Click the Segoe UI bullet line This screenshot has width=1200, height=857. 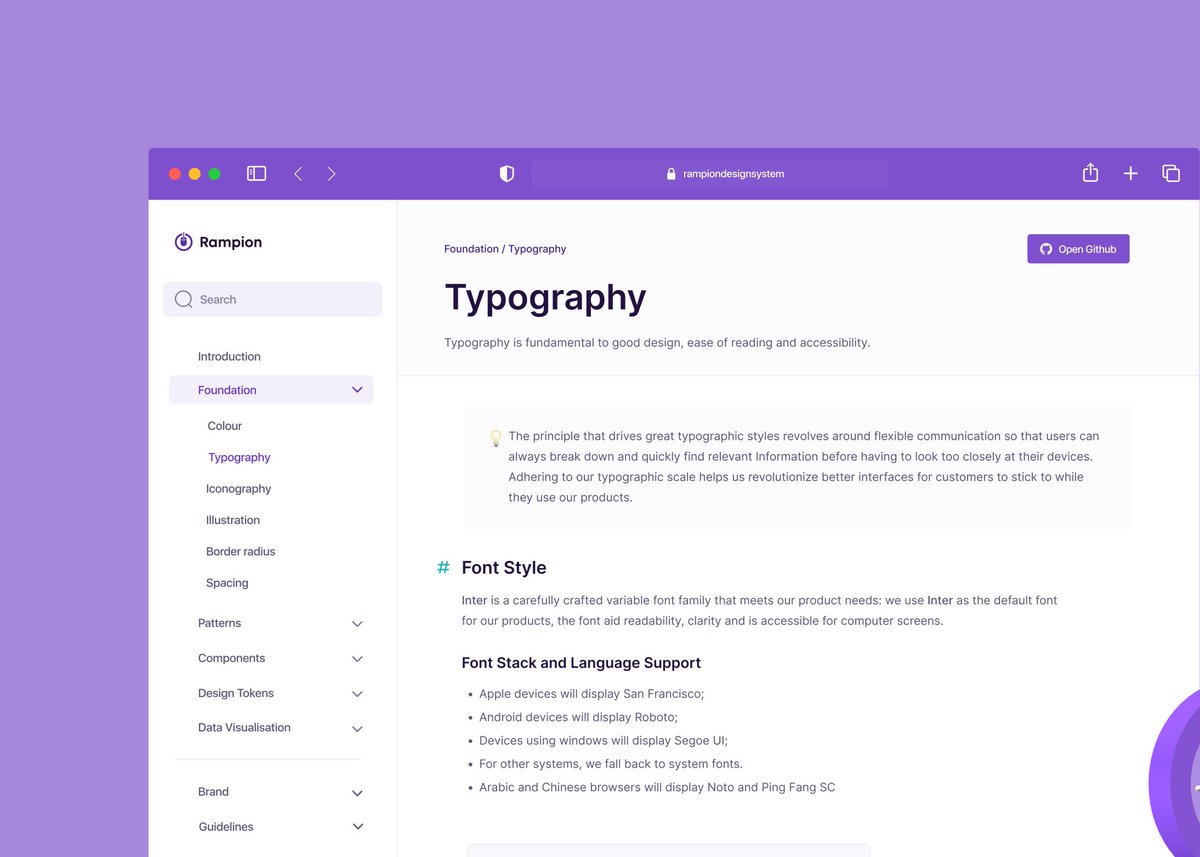603,741
